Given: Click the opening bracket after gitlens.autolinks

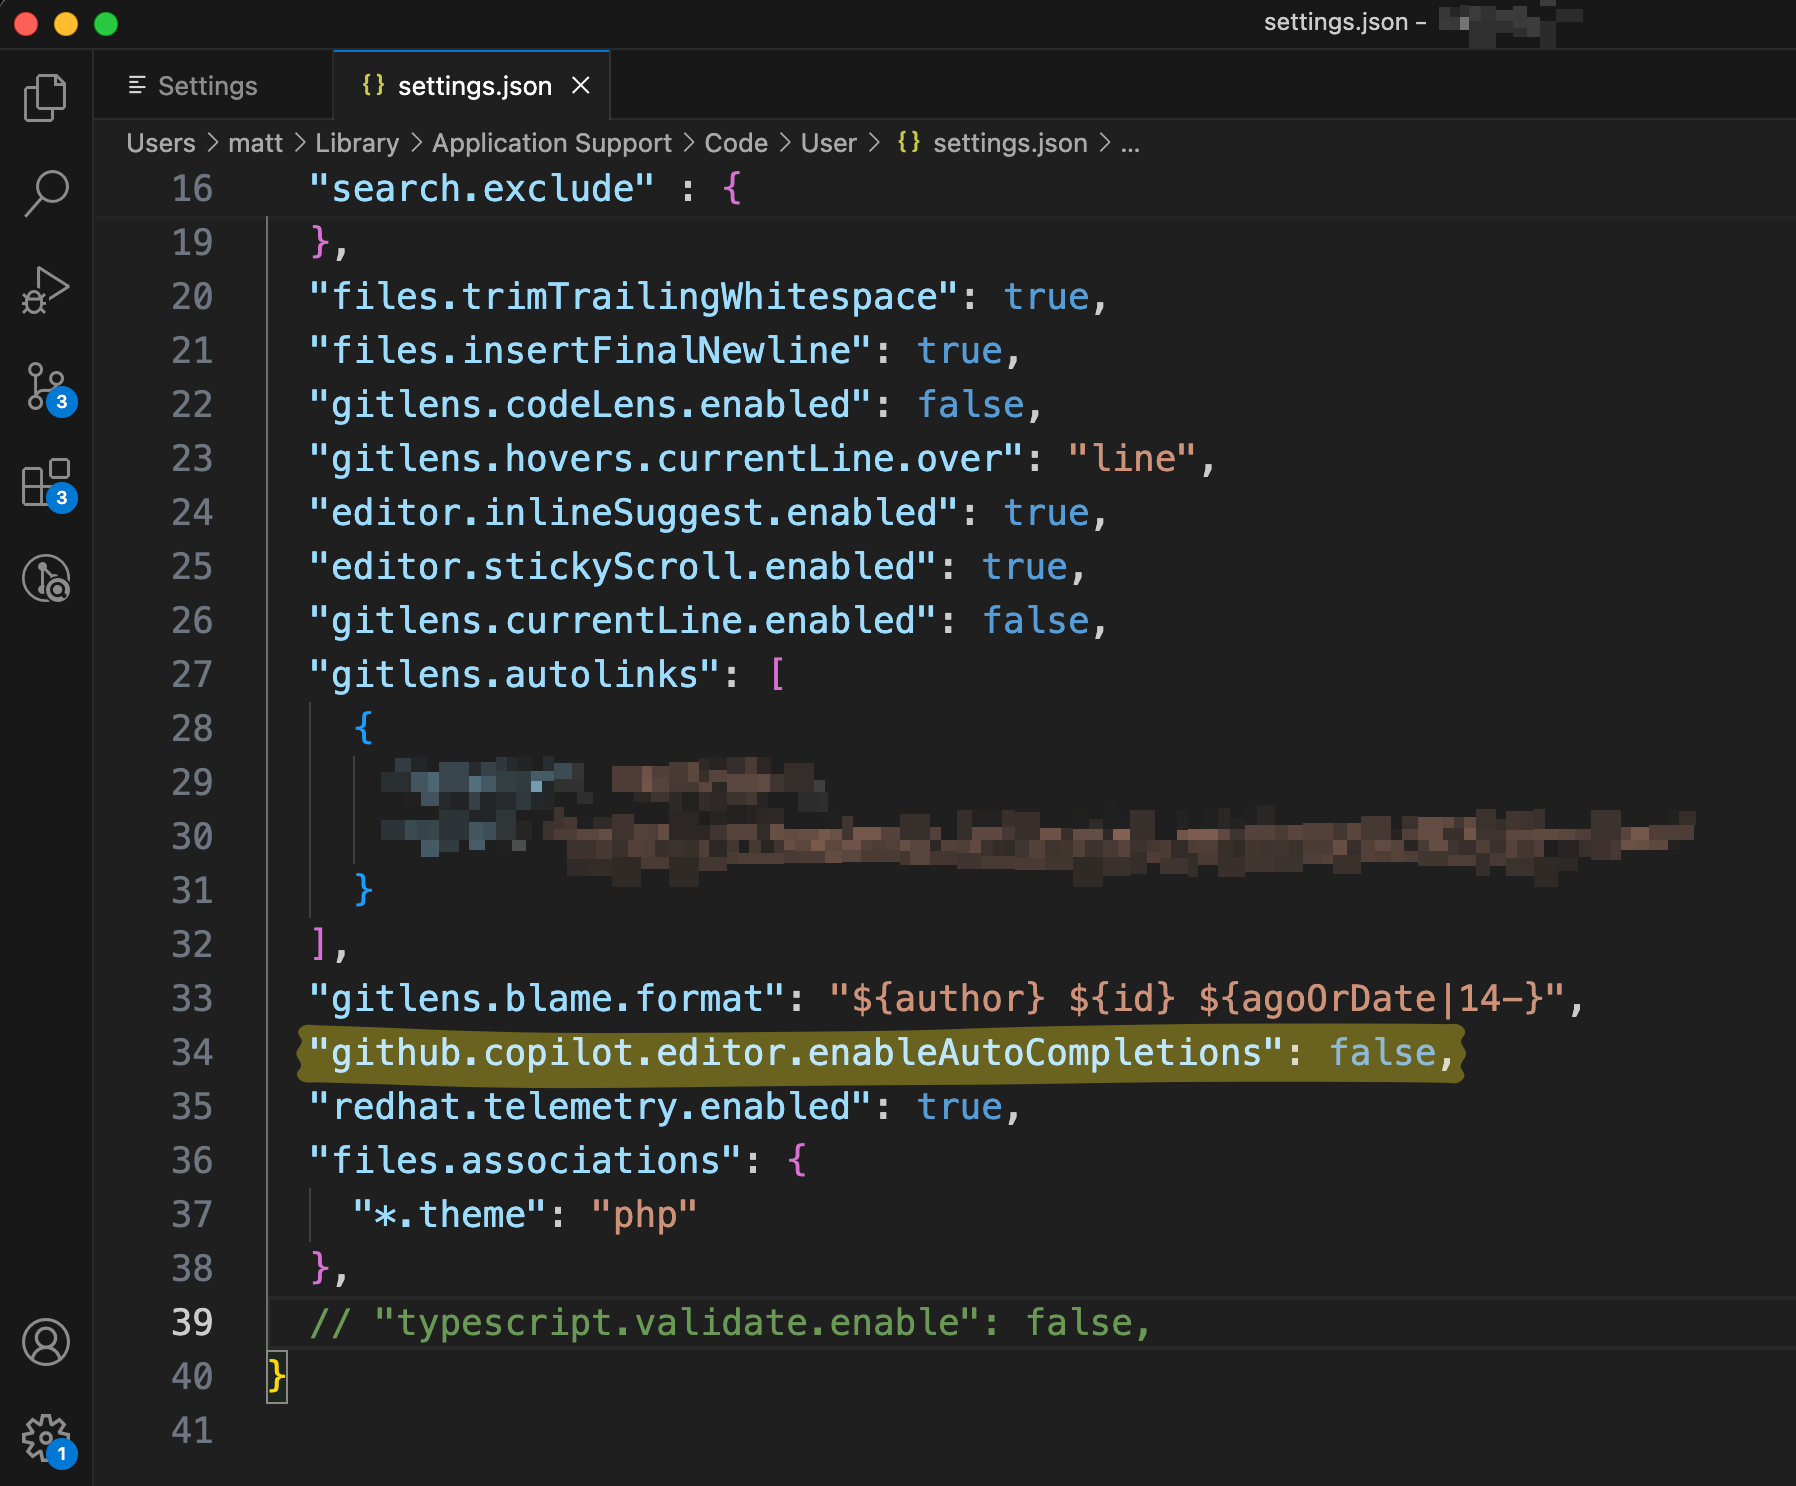Looking at the screenshot, I should (777, 675).
